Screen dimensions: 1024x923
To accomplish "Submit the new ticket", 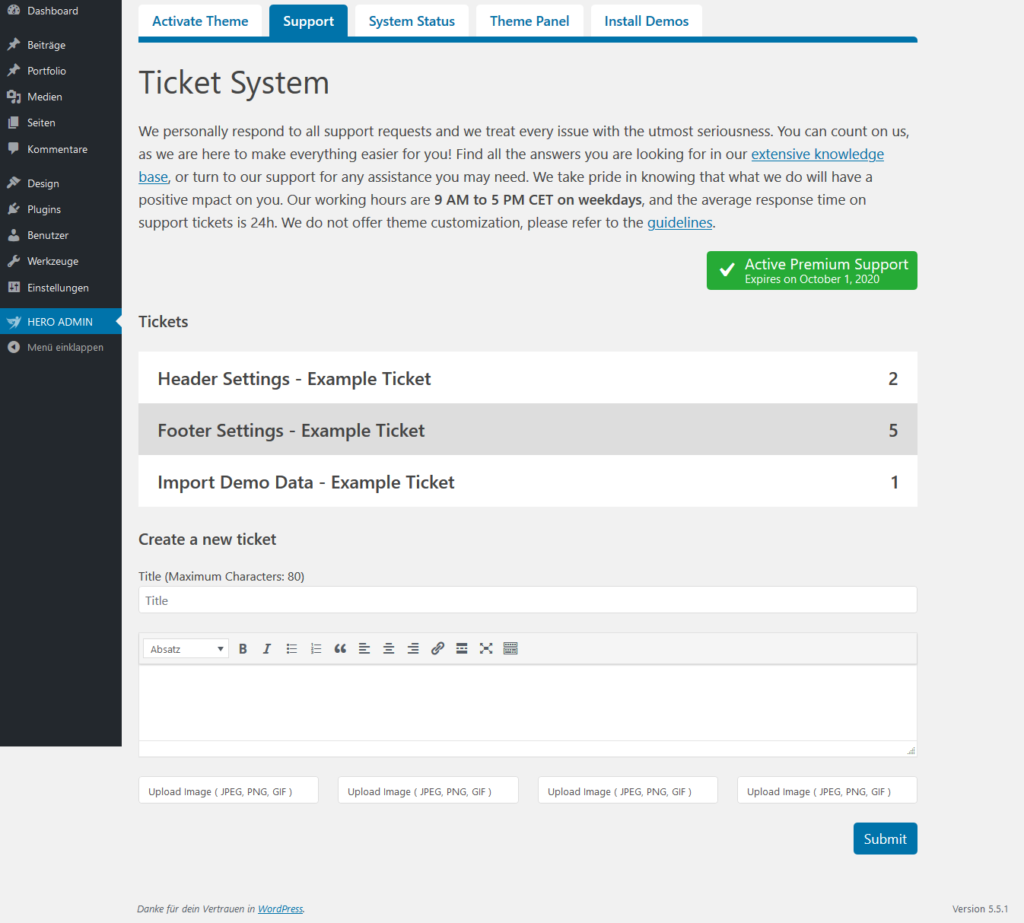I will (x=885, y=839).
